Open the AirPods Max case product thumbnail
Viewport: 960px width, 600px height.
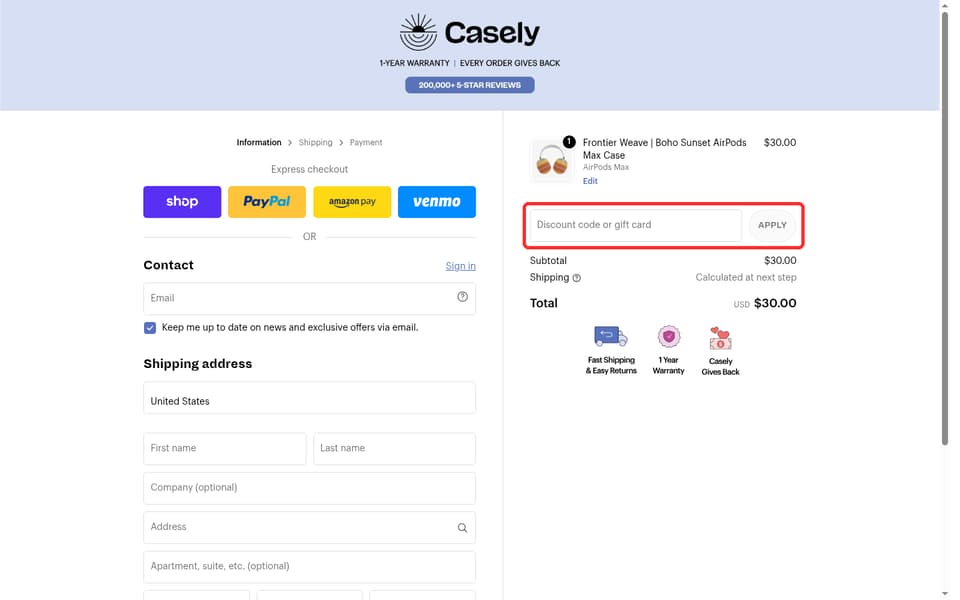pos(552,161)
